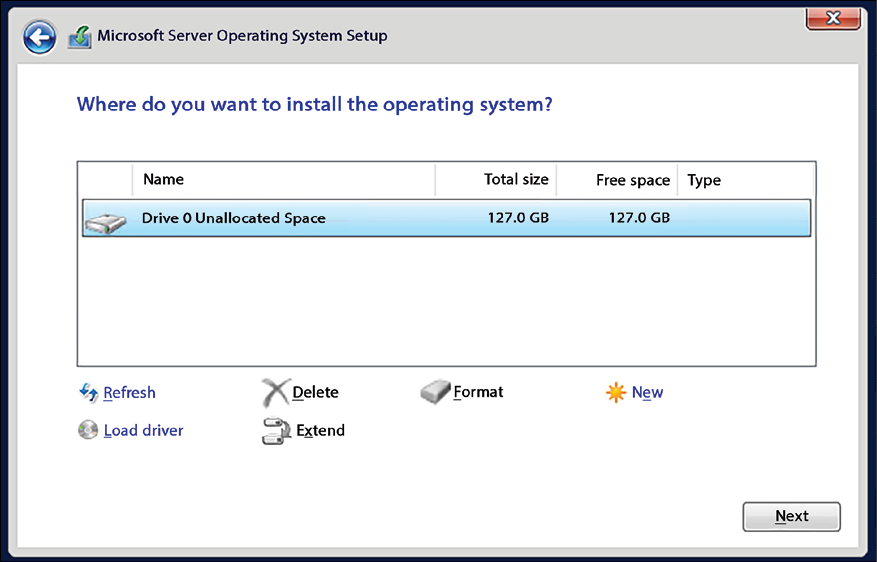Choose the Extend option

click(x=320, y=430)
